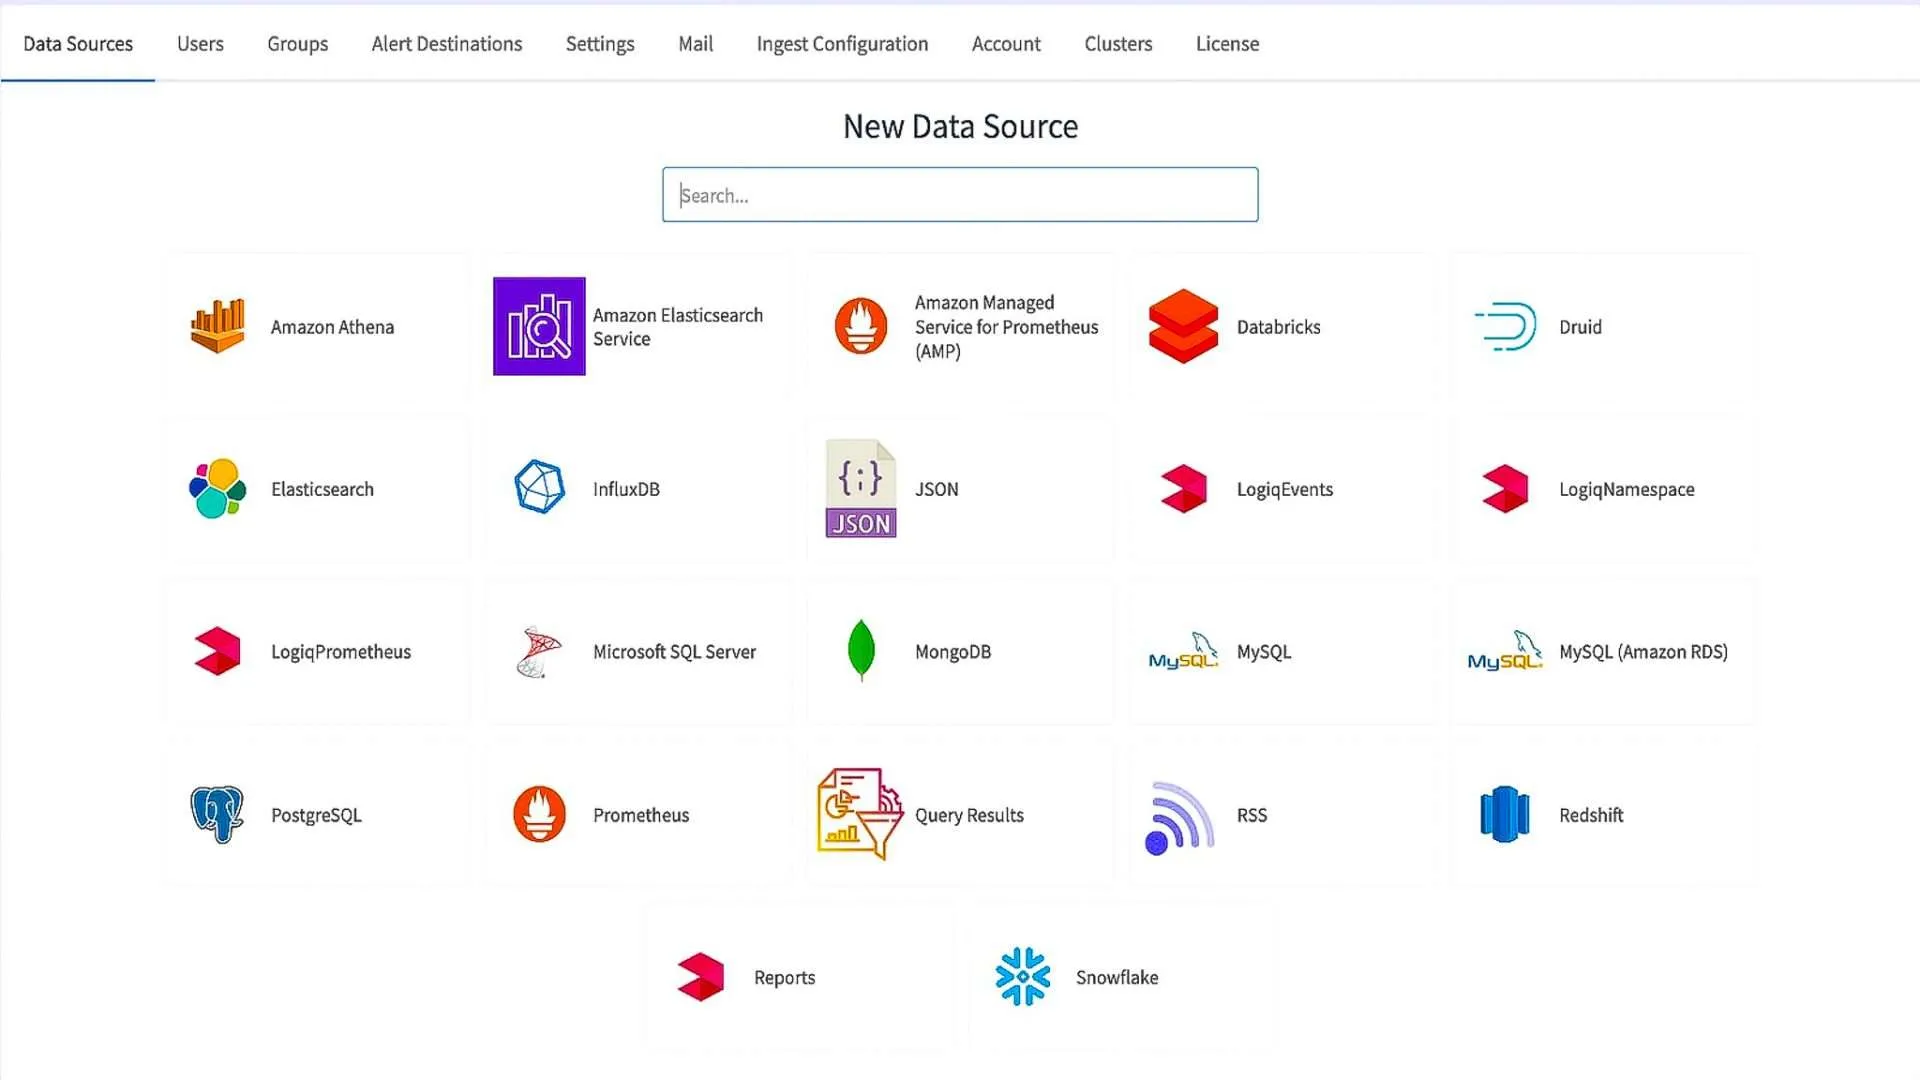Click the RSS feed icon
Viewport: 1920px width, 1080px height.
[x=1180, y=818]
